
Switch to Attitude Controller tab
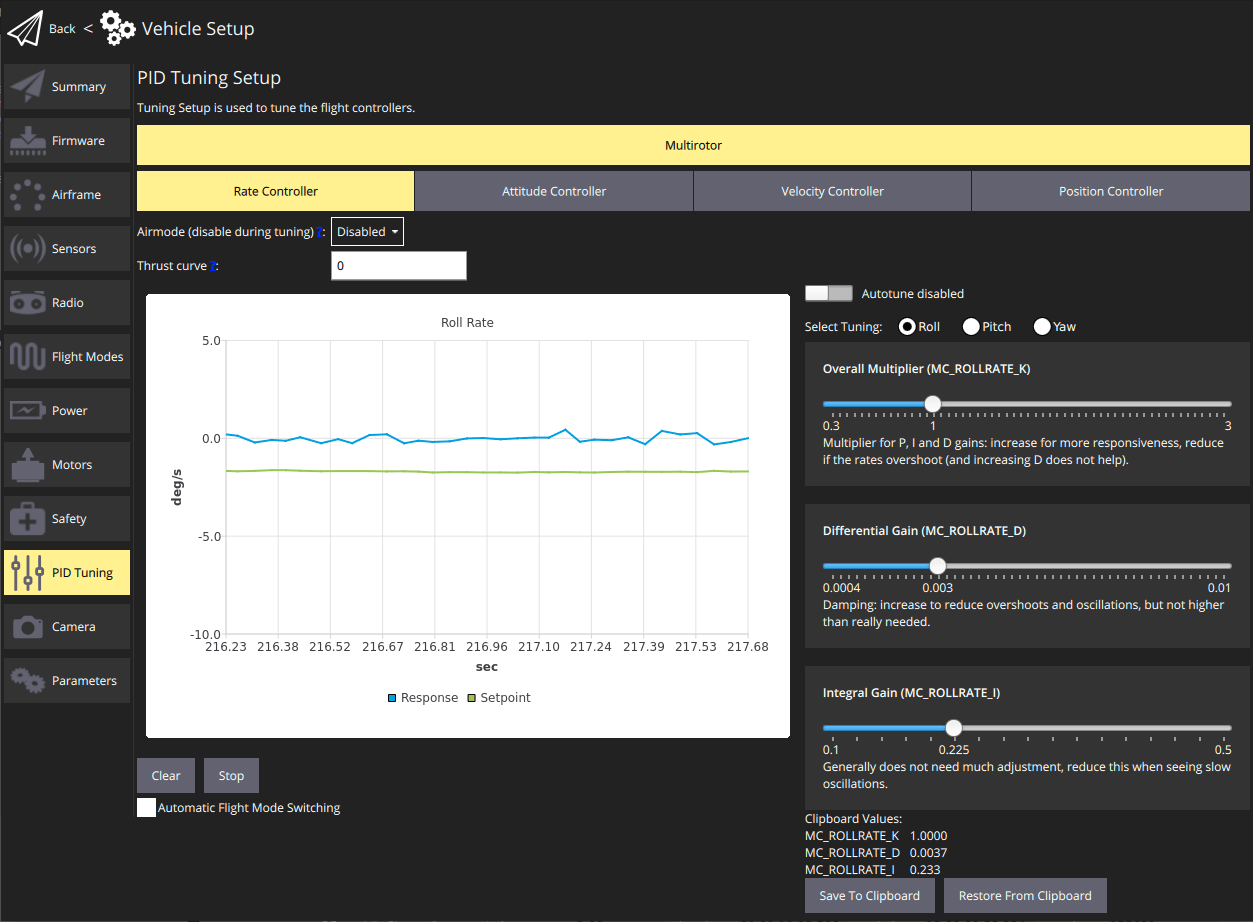point(553,191)
